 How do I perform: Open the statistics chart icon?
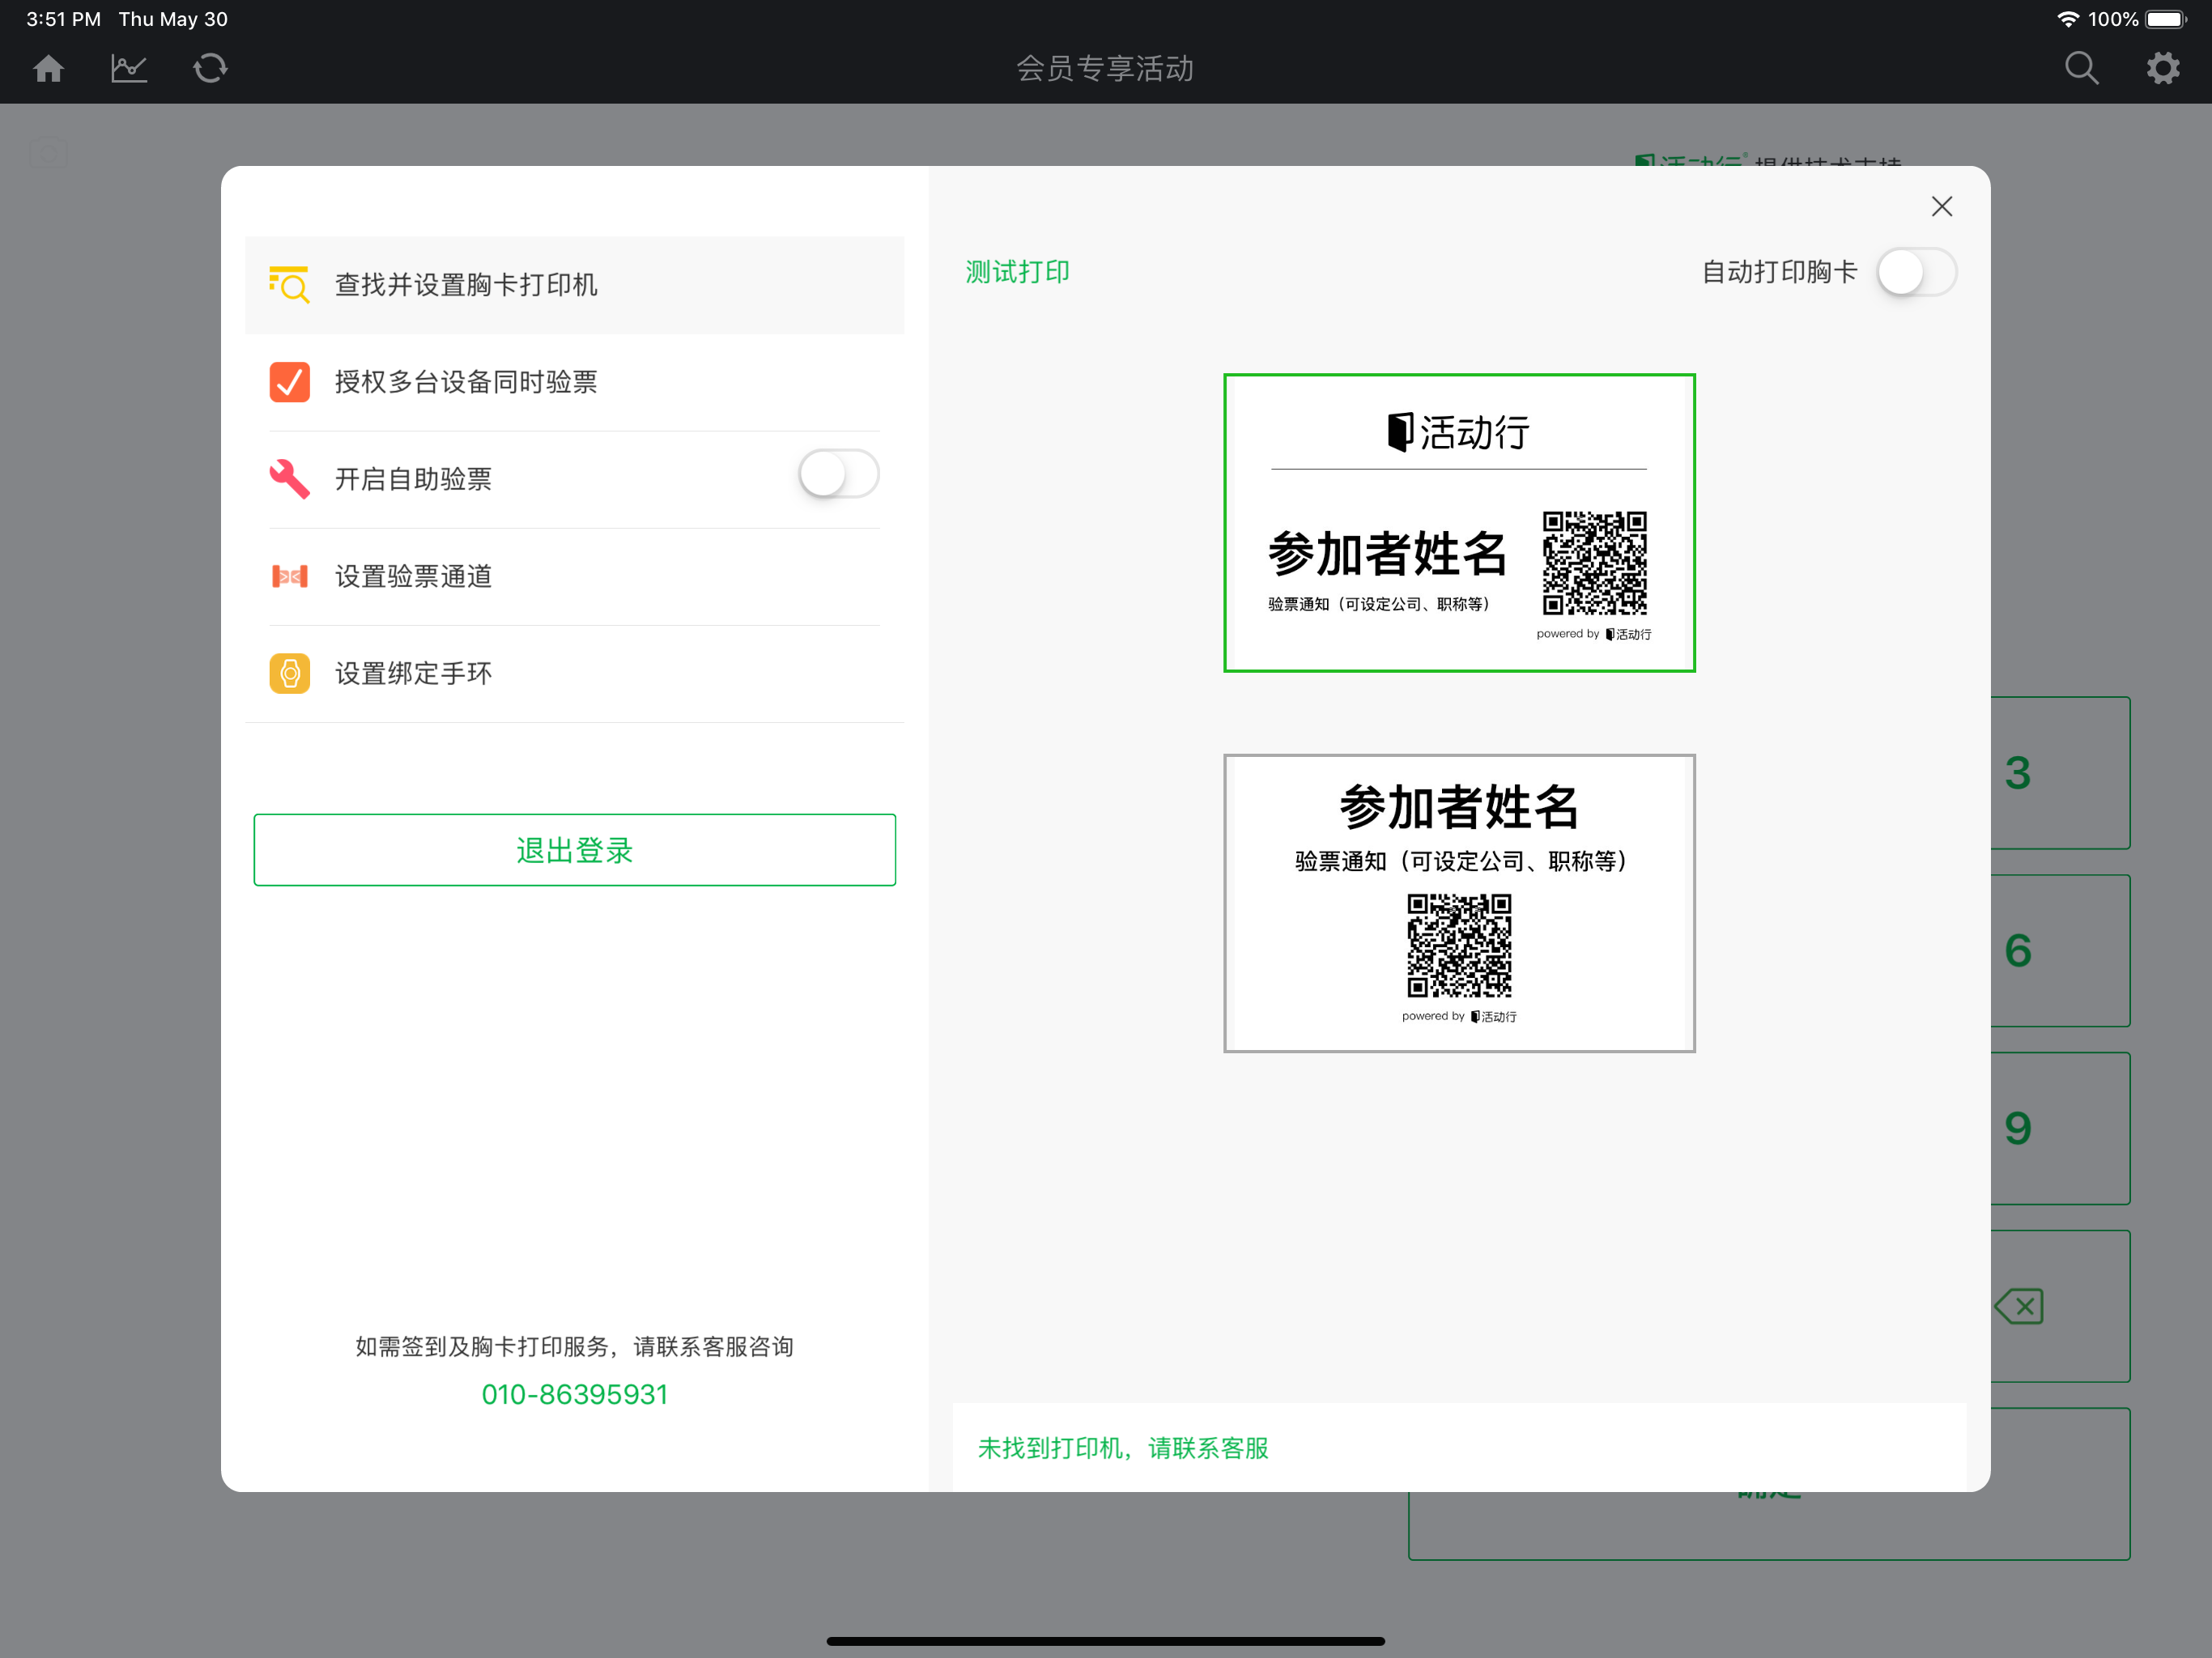(129, 68)
